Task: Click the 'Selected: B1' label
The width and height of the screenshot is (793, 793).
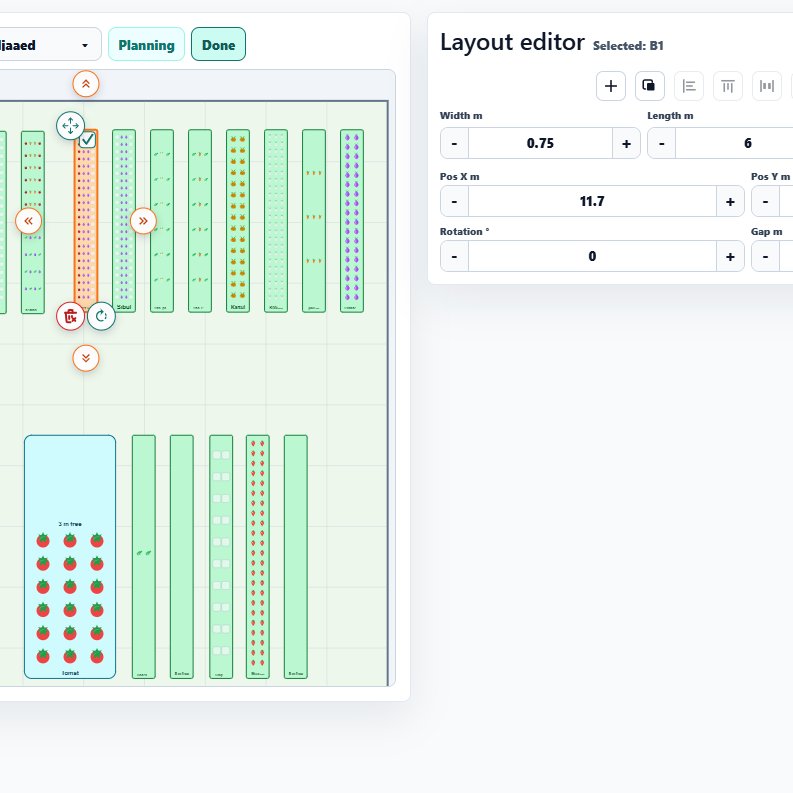Action: (x=628, y=46)
